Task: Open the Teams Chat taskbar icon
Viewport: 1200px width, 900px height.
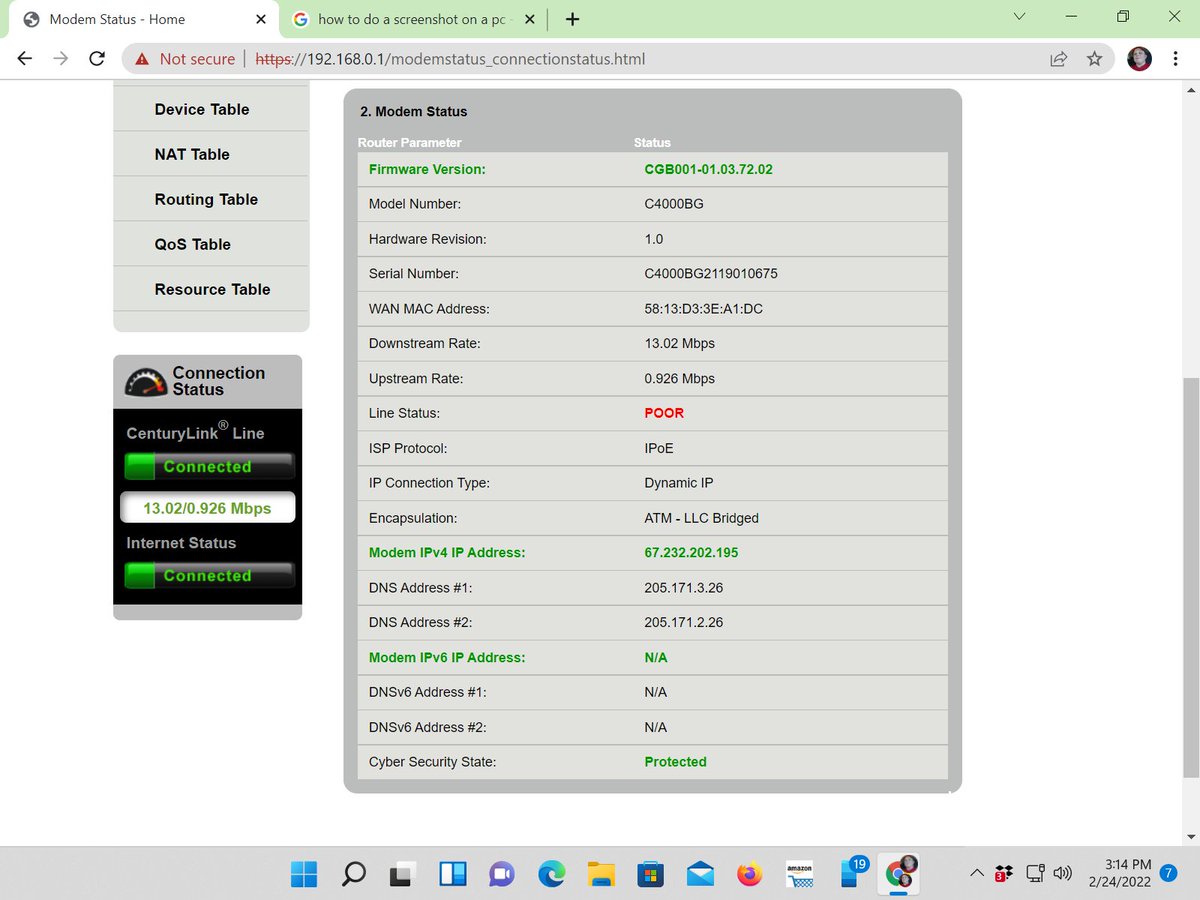Action: coord(501,874)
